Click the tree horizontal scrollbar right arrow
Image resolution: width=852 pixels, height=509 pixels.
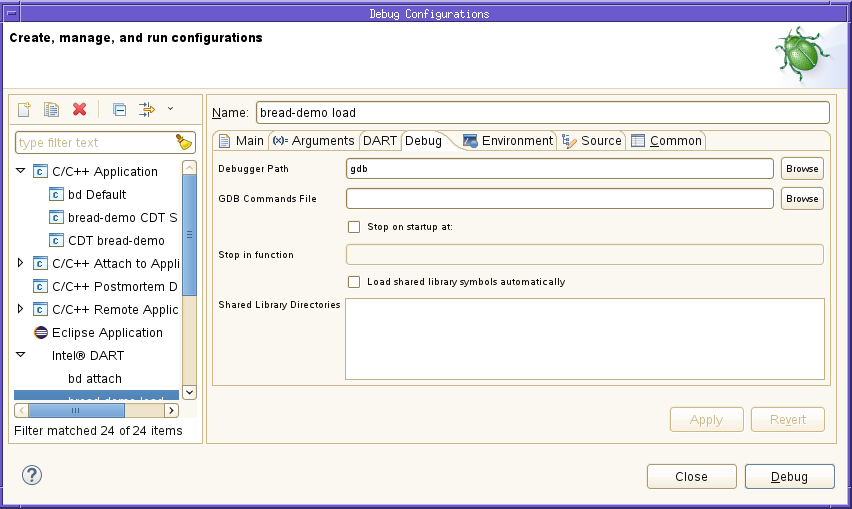point(171,410)
